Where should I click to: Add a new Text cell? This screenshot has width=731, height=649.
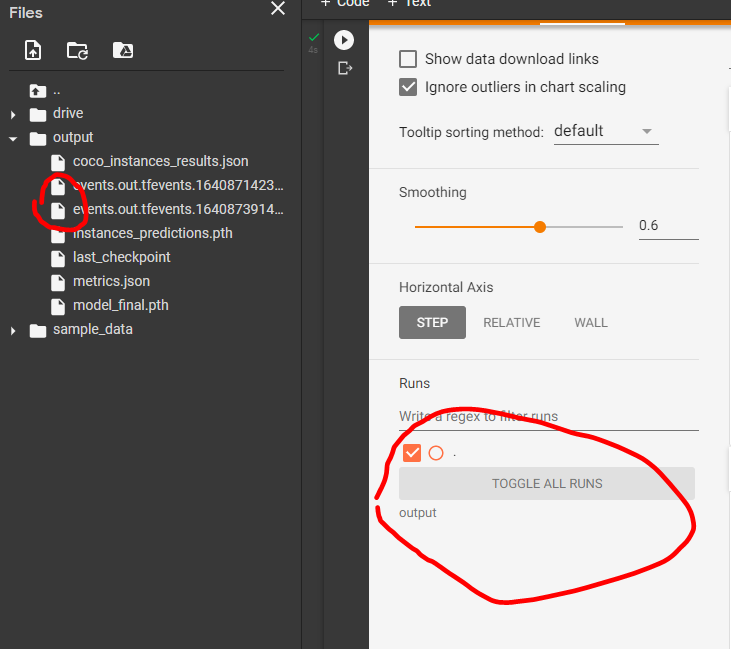pos(409,3)
